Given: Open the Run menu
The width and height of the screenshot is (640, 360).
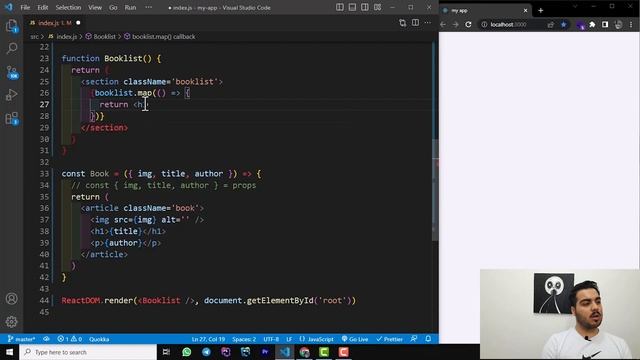Looking at the screenshot, I should coord(130,7).
